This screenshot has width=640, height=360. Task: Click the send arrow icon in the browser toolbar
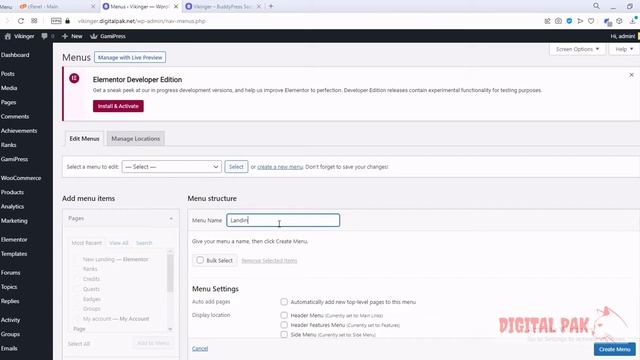click(580, 21)
